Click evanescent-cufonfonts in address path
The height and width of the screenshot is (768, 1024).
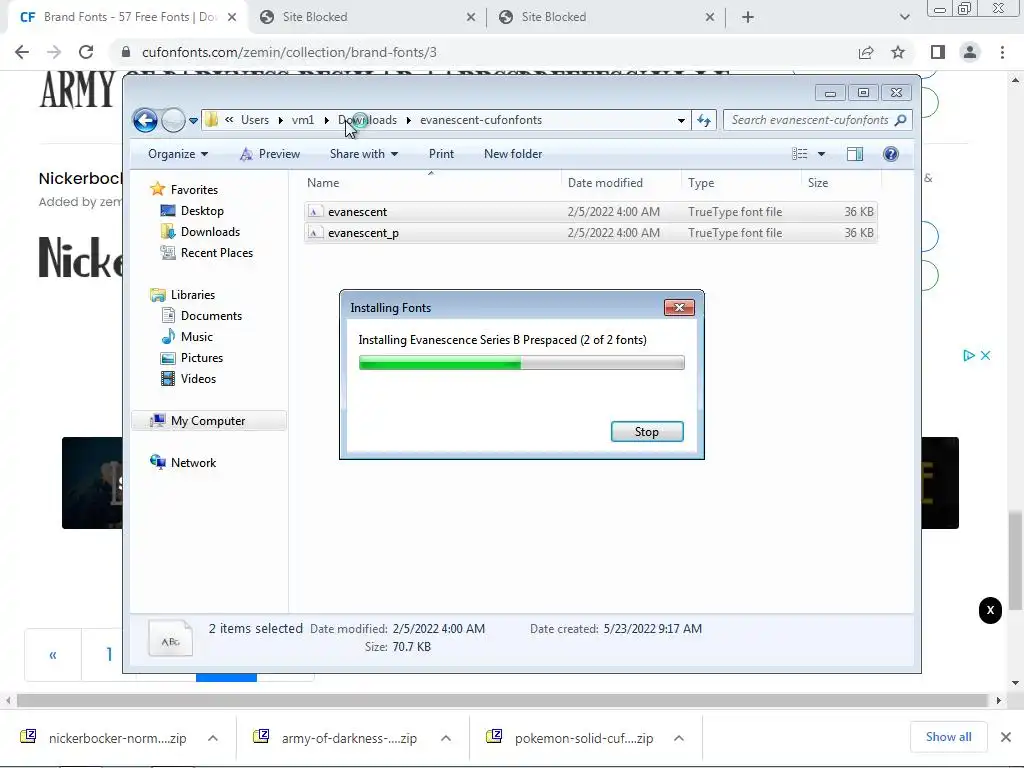click(481, 120)
